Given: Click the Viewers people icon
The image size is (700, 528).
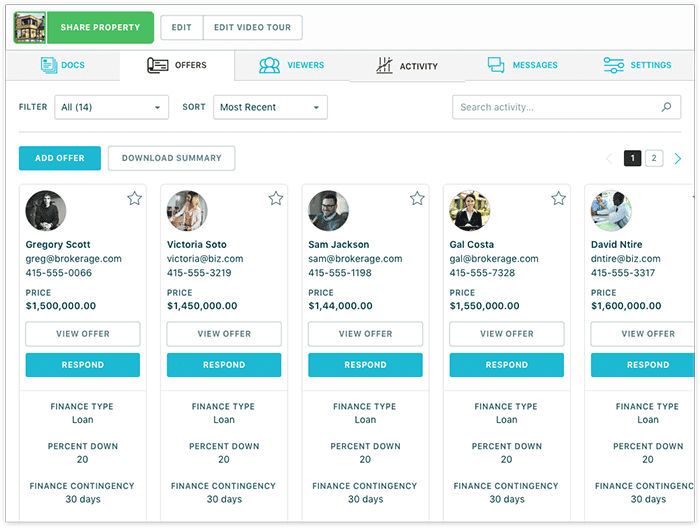Looking at the screenshot, I should [269, 66].
